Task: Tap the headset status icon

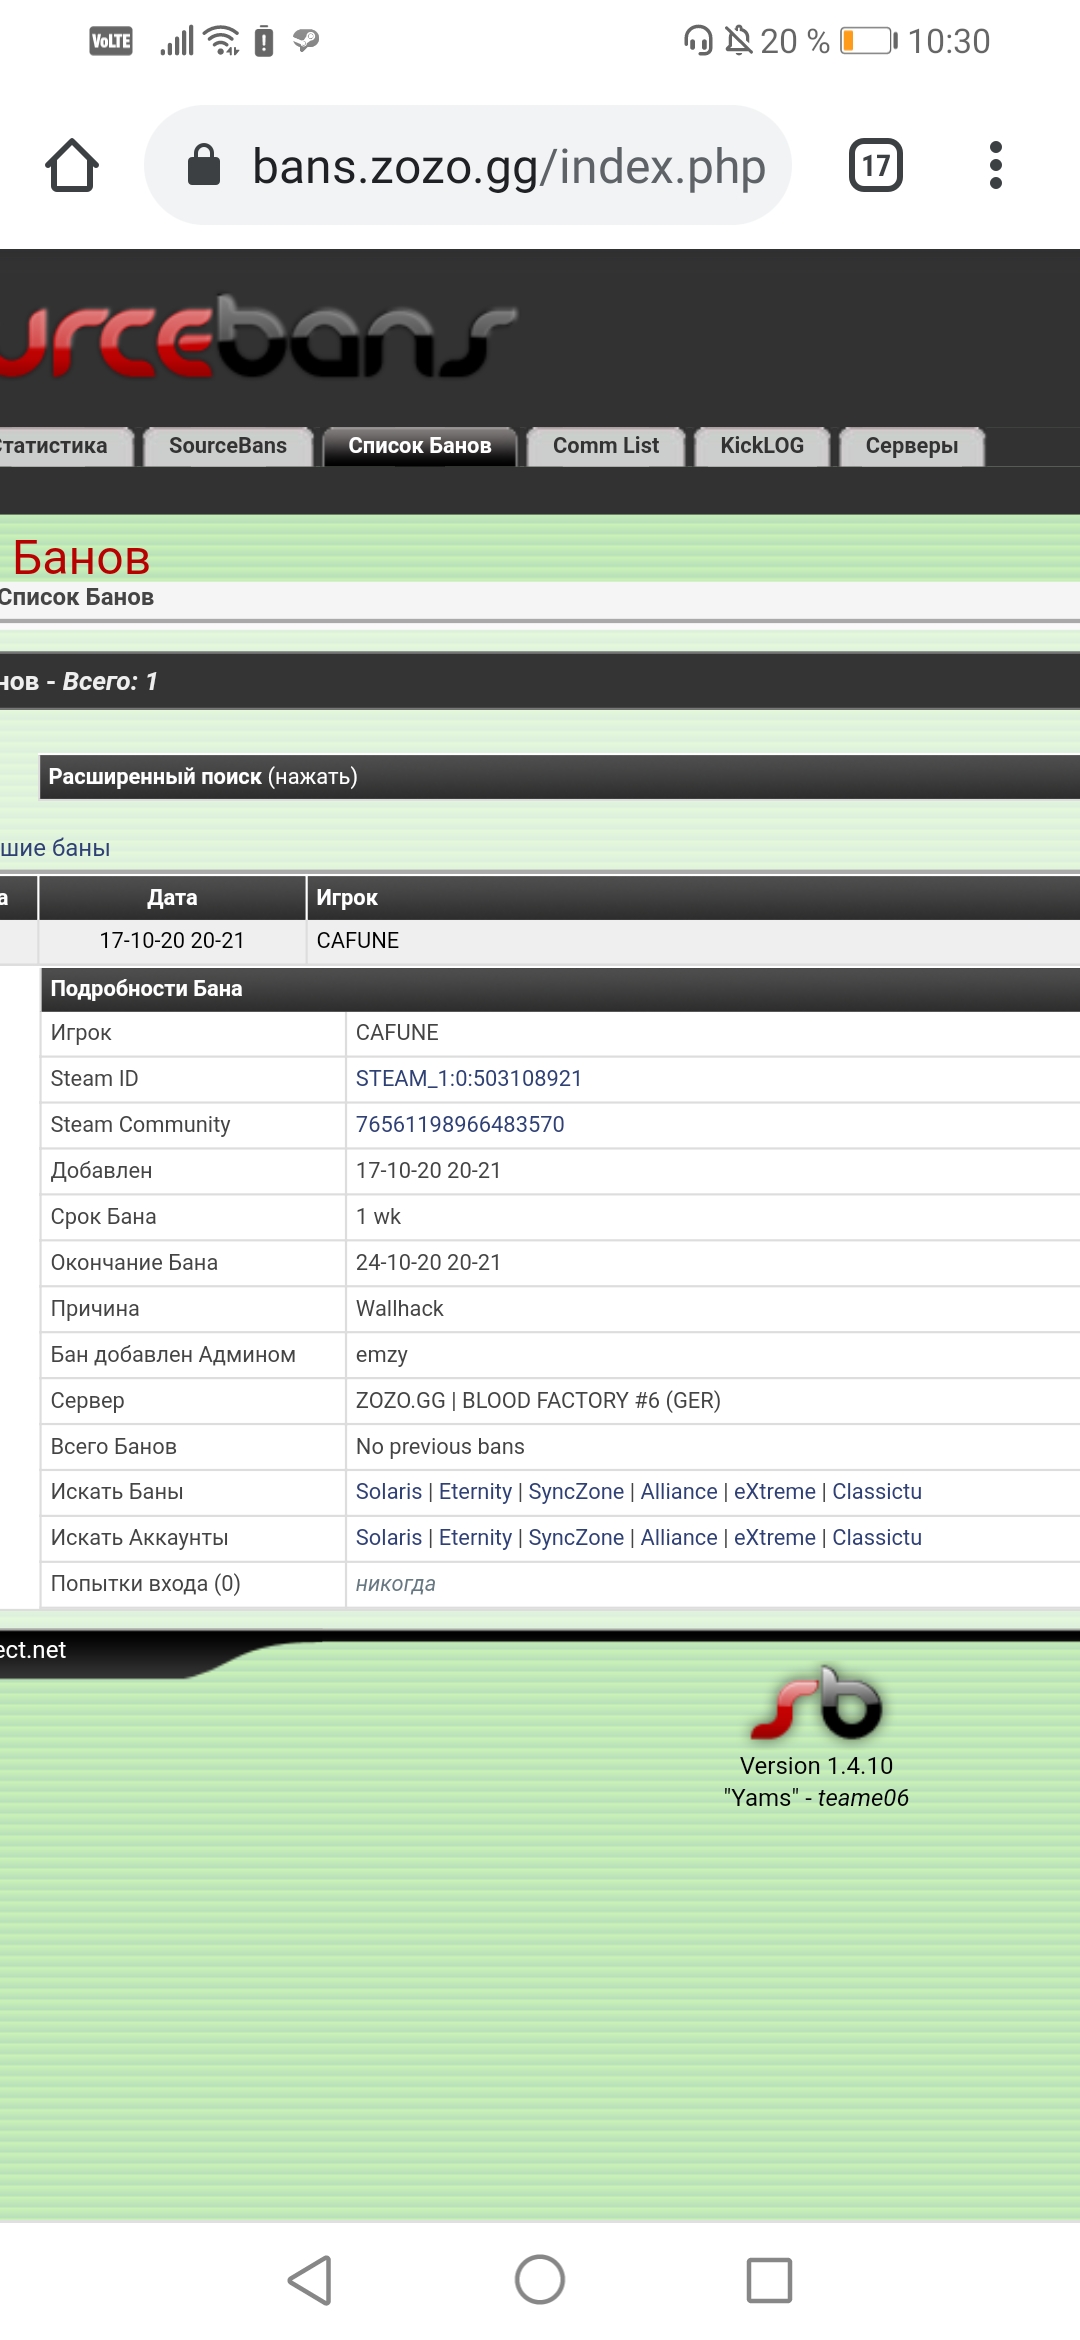Action: [698, 41]
